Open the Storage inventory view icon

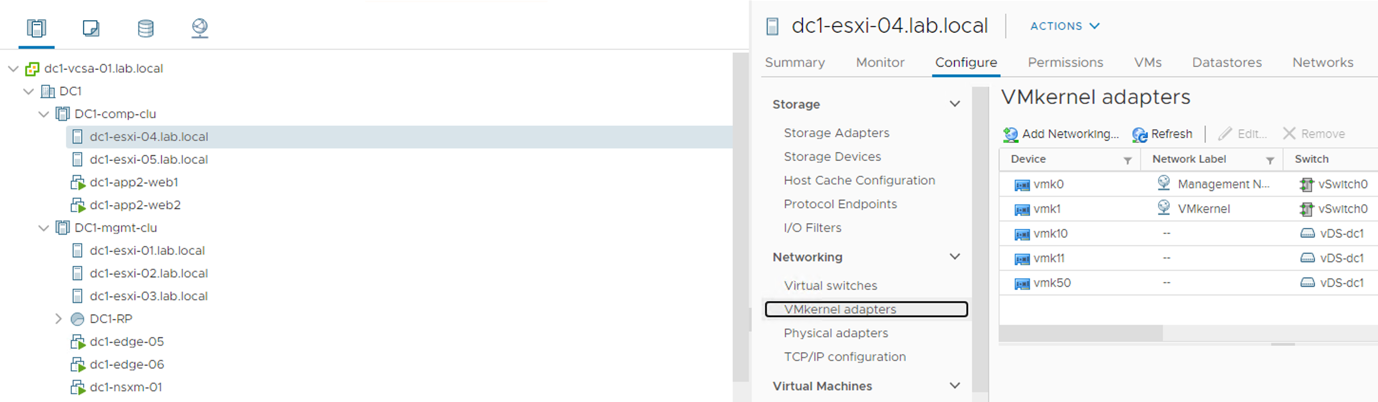(146, 28)
